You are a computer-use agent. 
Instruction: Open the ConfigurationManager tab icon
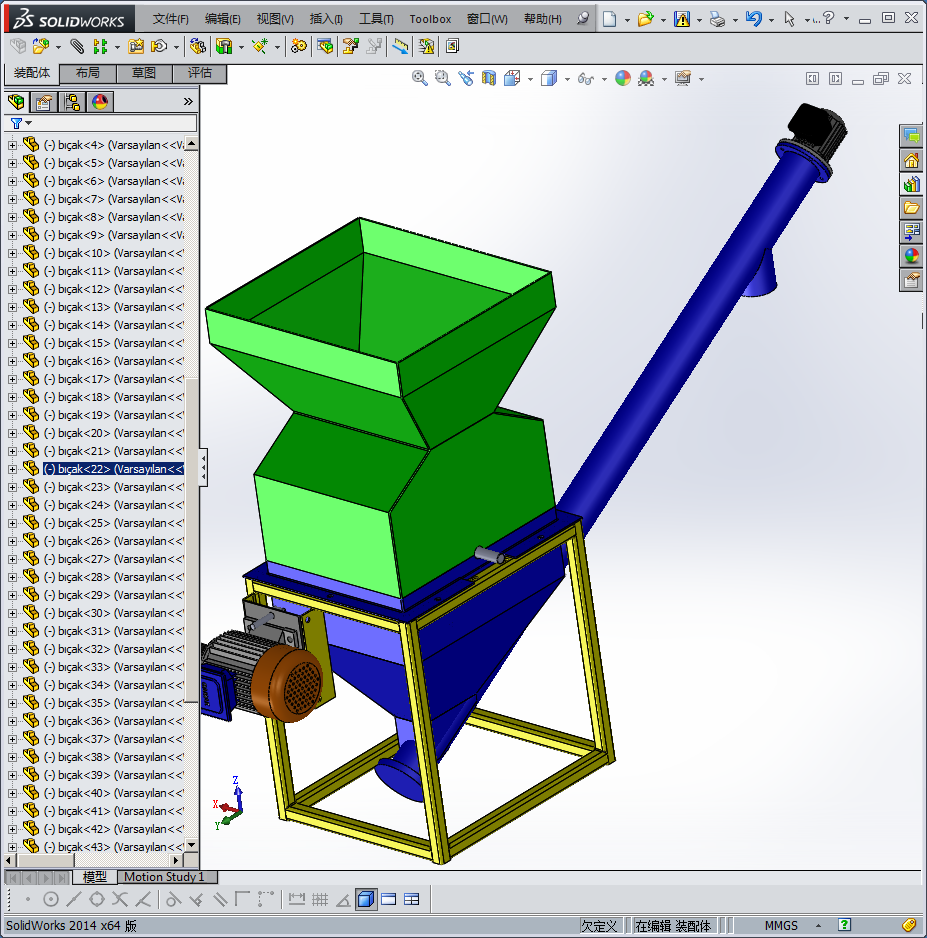[72, 102]
